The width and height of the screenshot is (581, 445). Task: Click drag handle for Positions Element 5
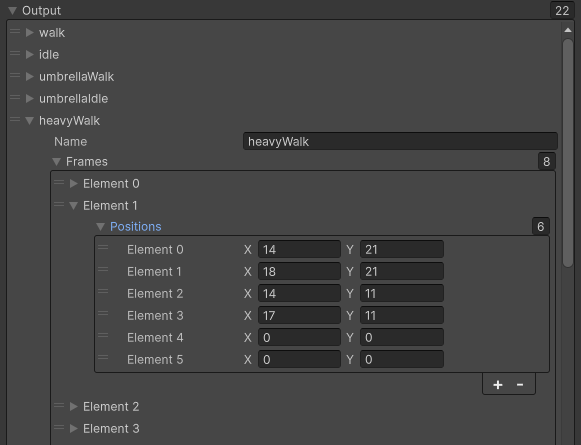click(103, 357)
